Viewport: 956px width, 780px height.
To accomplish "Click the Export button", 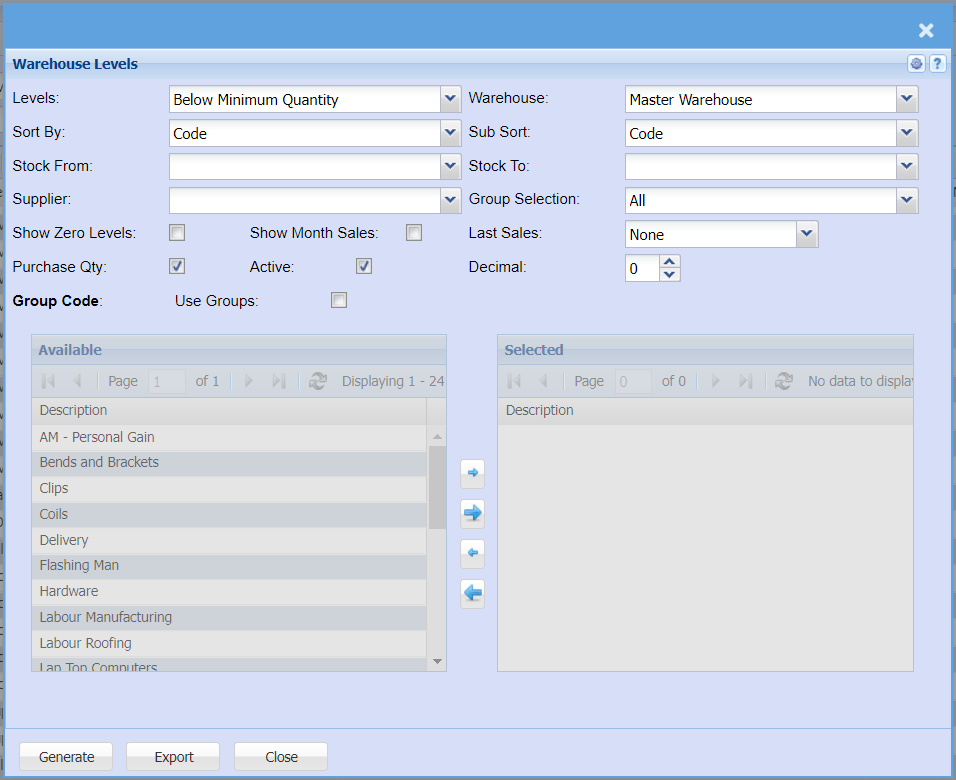I will point(173,757).
